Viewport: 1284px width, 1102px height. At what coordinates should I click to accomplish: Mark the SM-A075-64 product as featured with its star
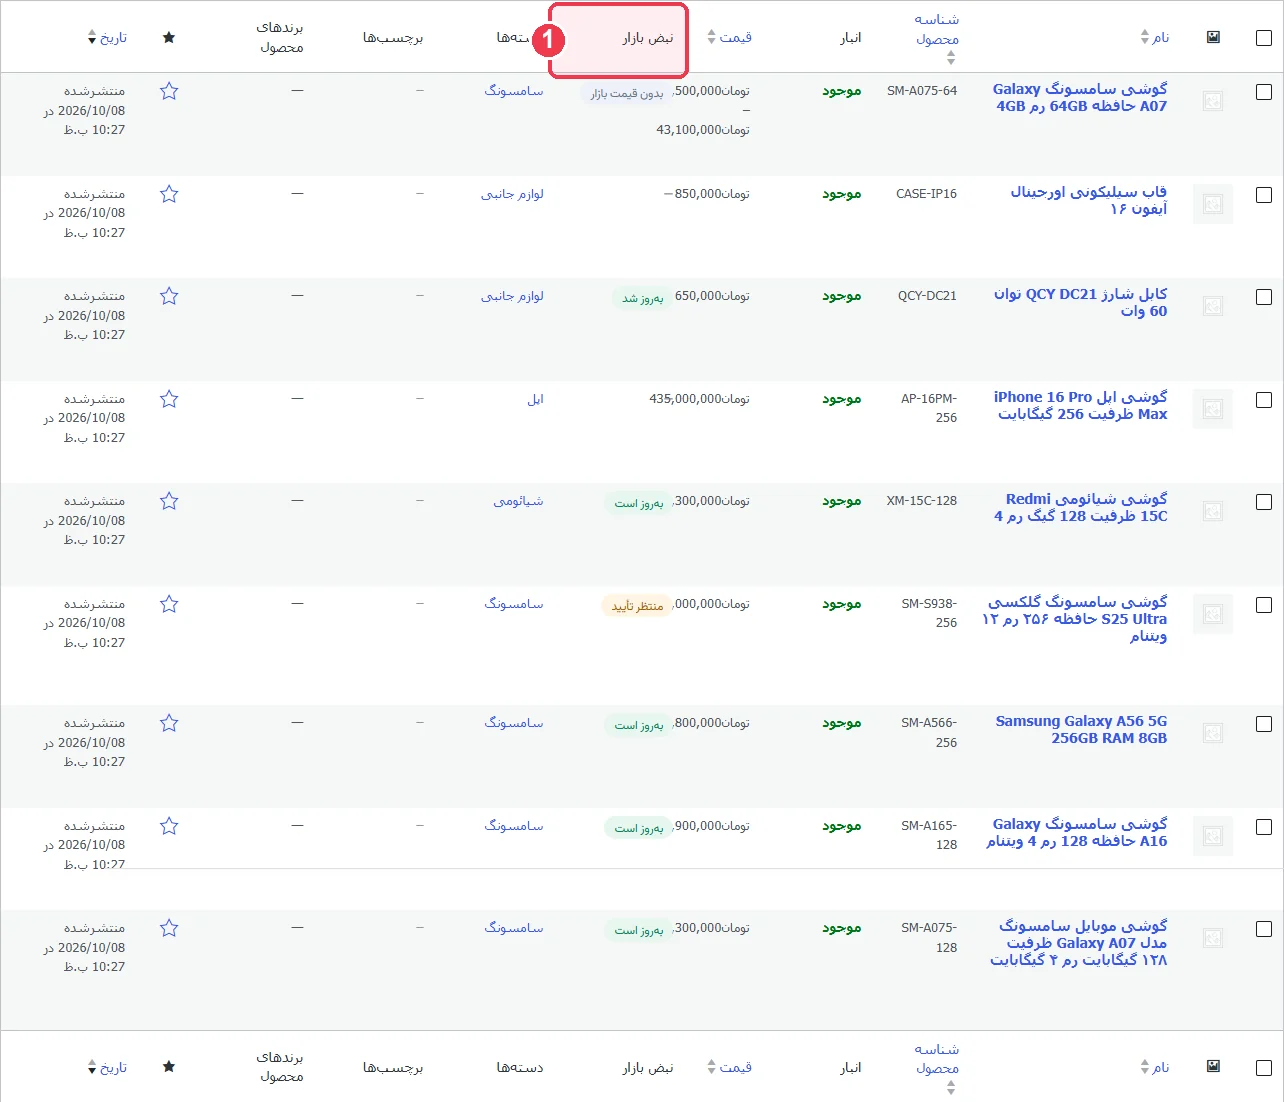point(169,91)
